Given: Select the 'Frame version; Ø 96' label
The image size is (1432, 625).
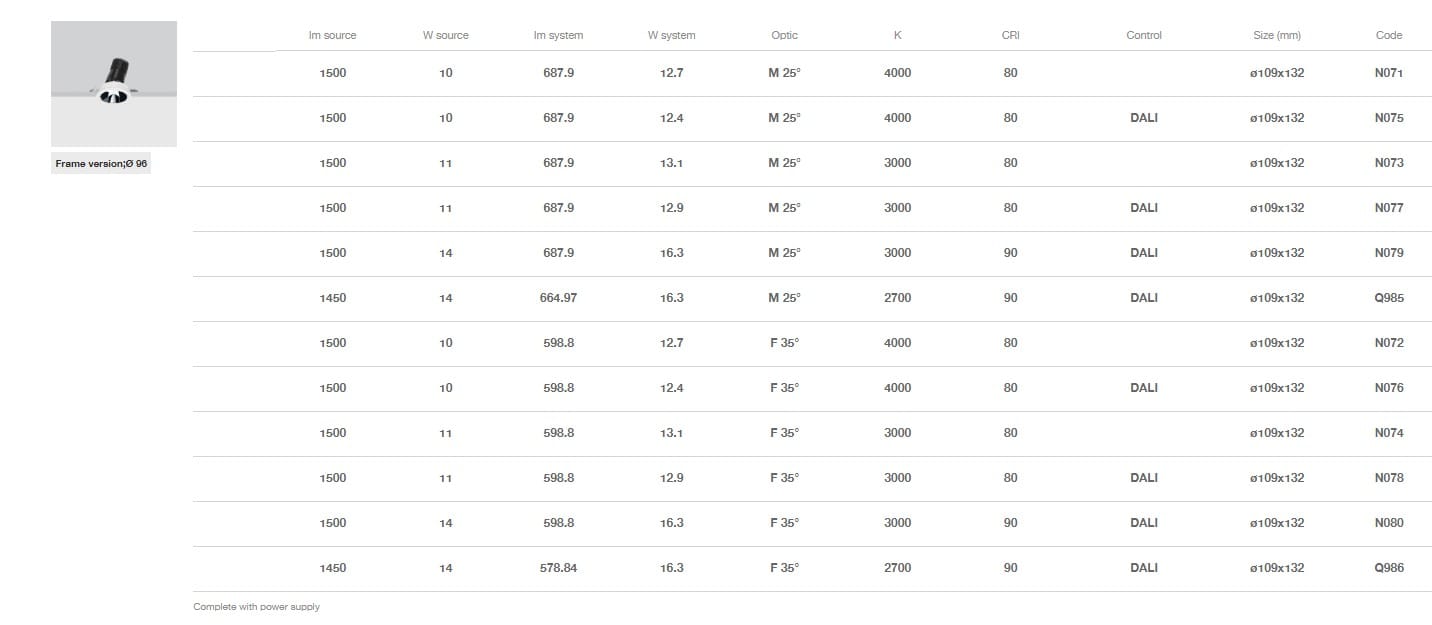Looking at the screenshot, I should [x=101, y=164].
